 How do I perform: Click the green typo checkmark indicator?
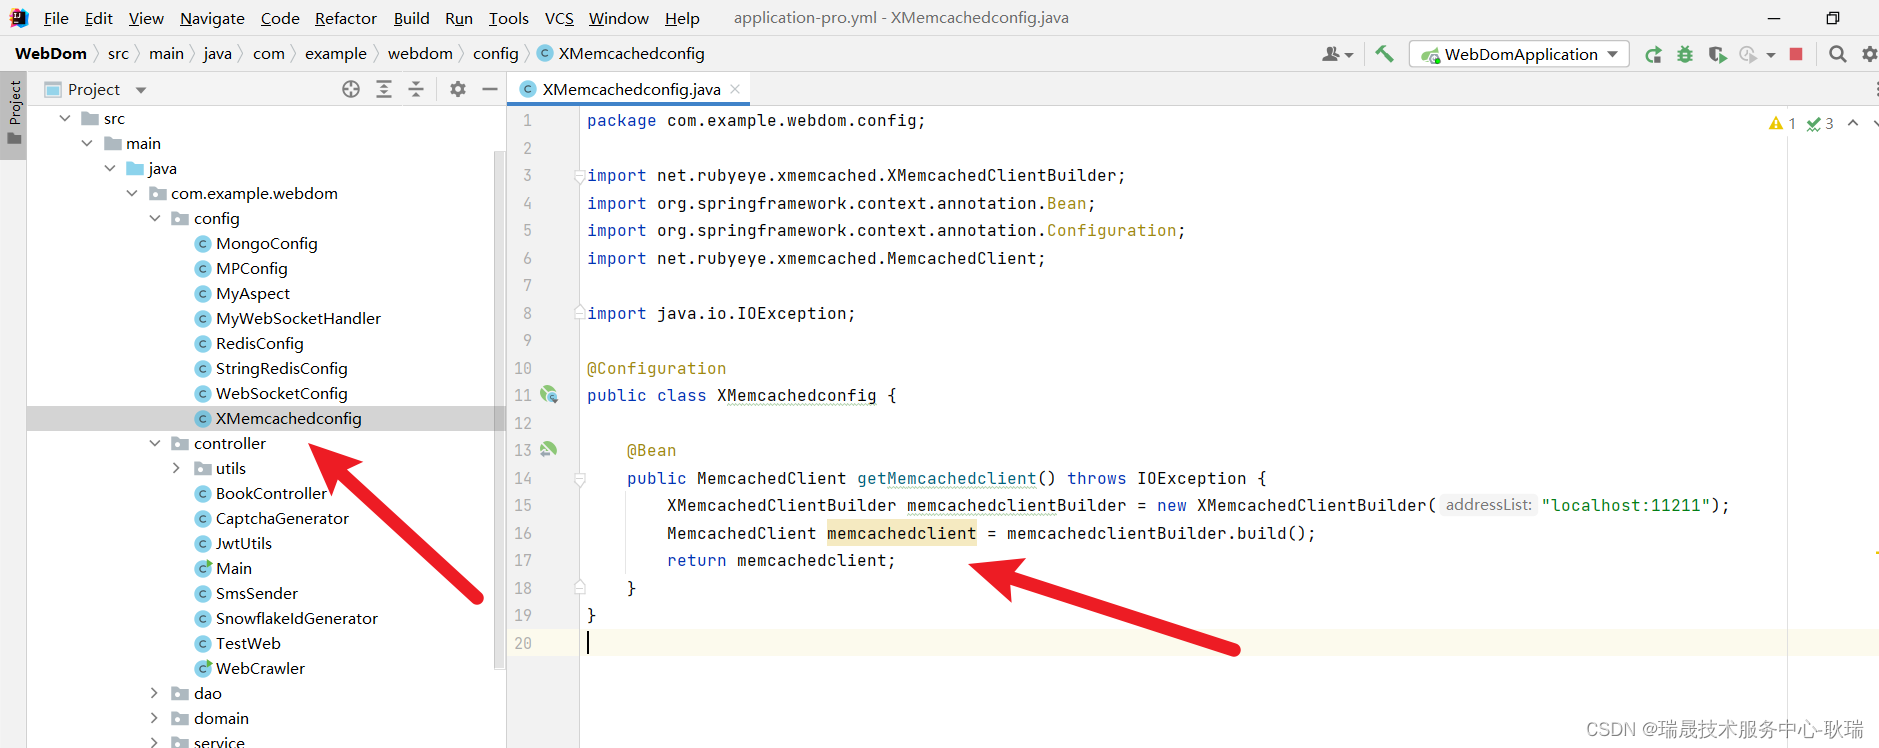[x=1813, y=124]
